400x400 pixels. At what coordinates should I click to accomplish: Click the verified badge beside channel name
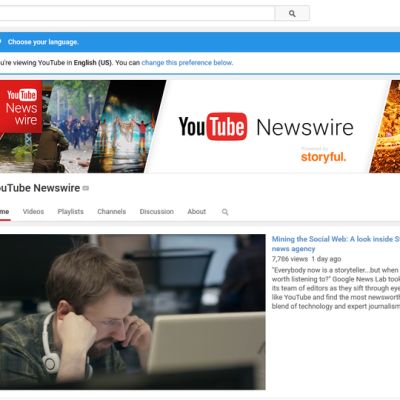86,188
